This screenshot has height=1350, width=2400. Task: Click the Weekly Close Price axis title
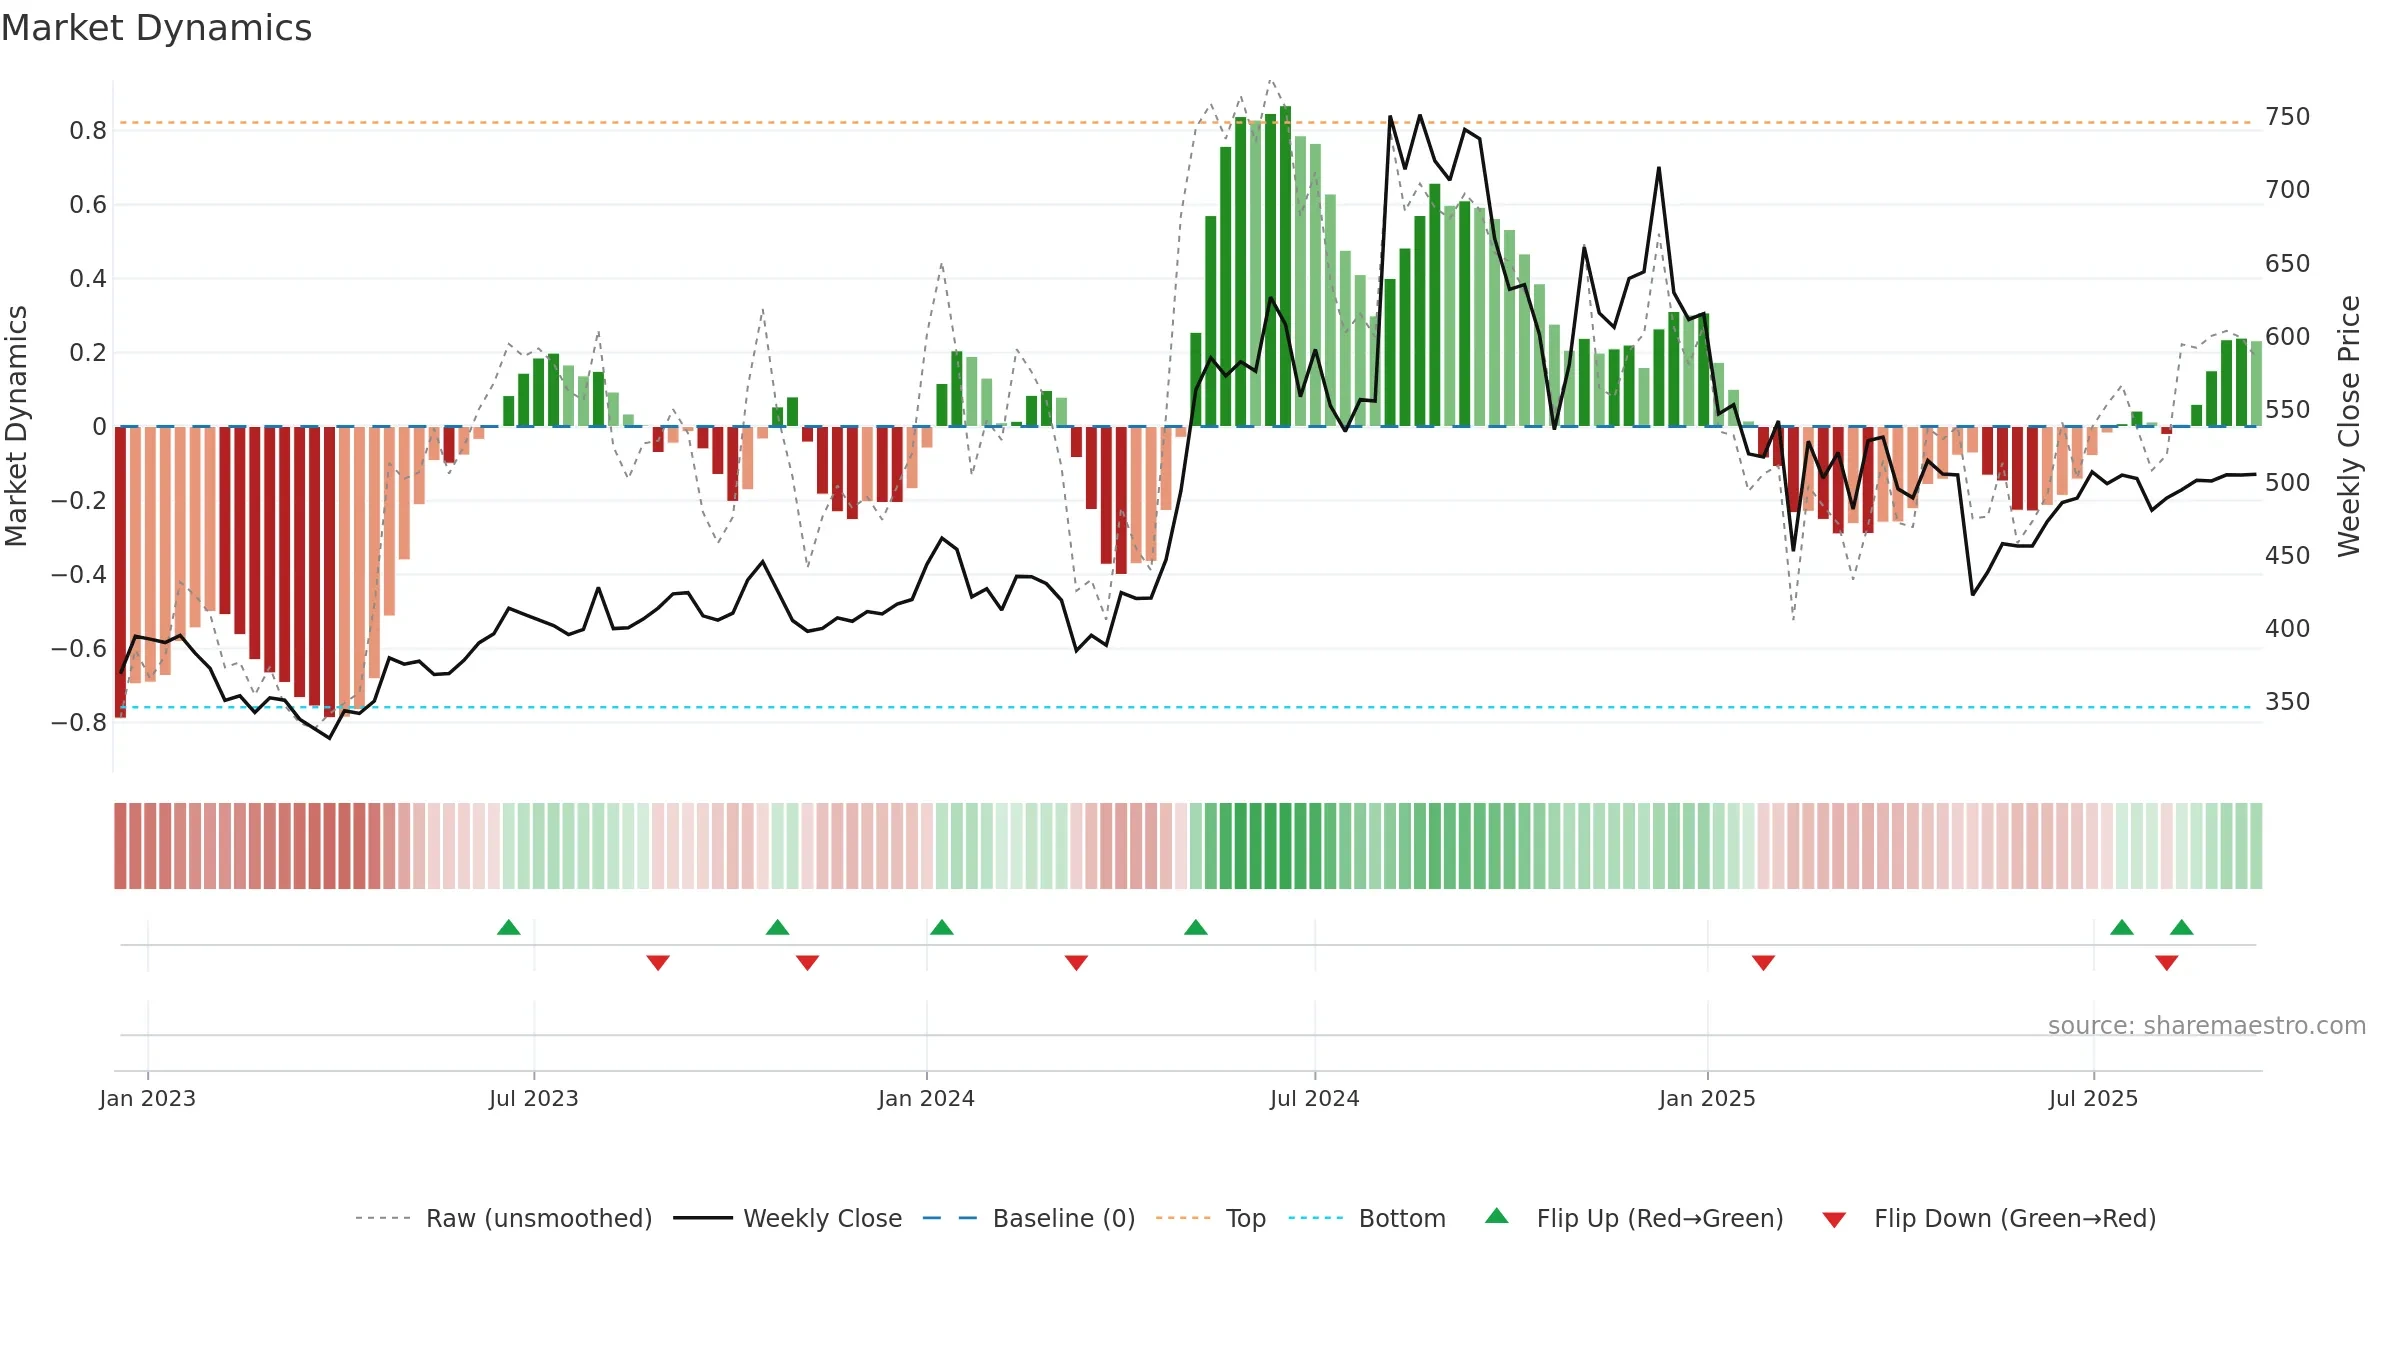(x=2349, y=426)
